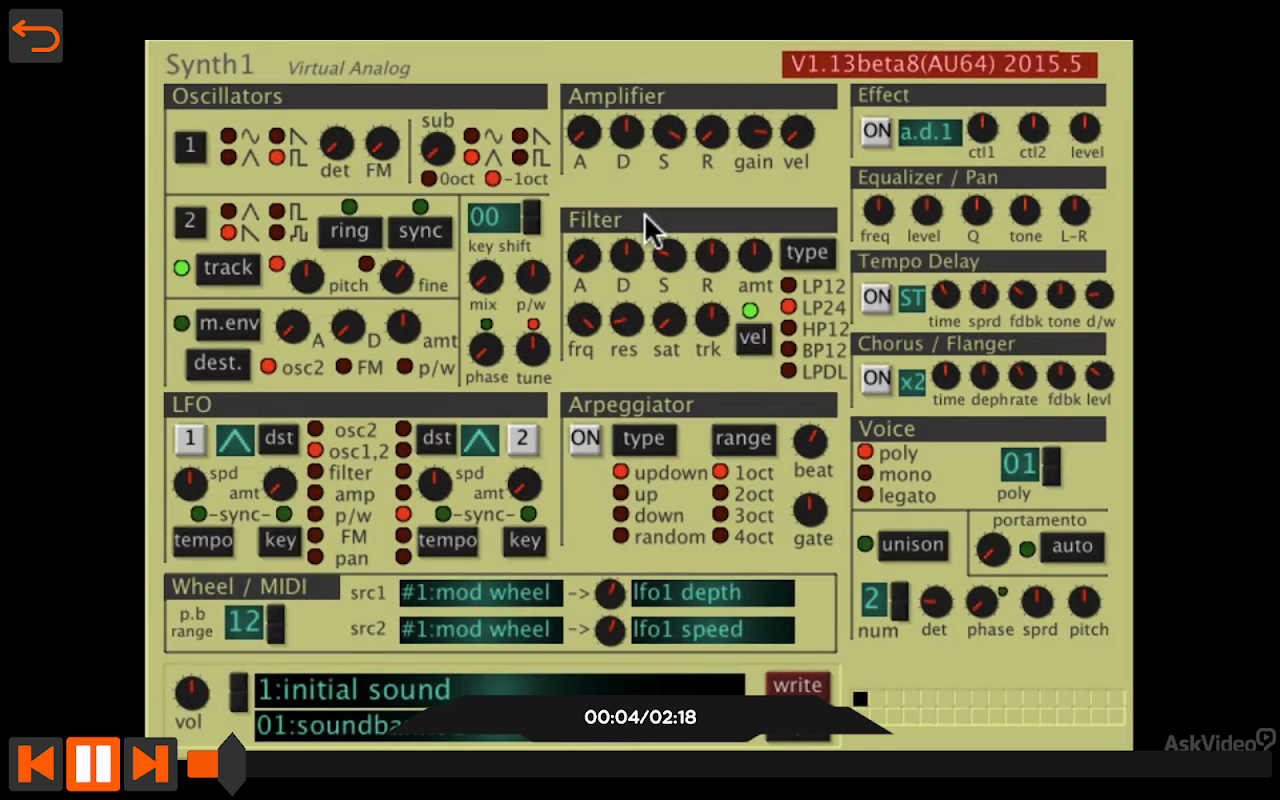This screenshot has height=800, width=1280.
Task: Select LFO 2 triangle waveform button
Action: point(479,439)
